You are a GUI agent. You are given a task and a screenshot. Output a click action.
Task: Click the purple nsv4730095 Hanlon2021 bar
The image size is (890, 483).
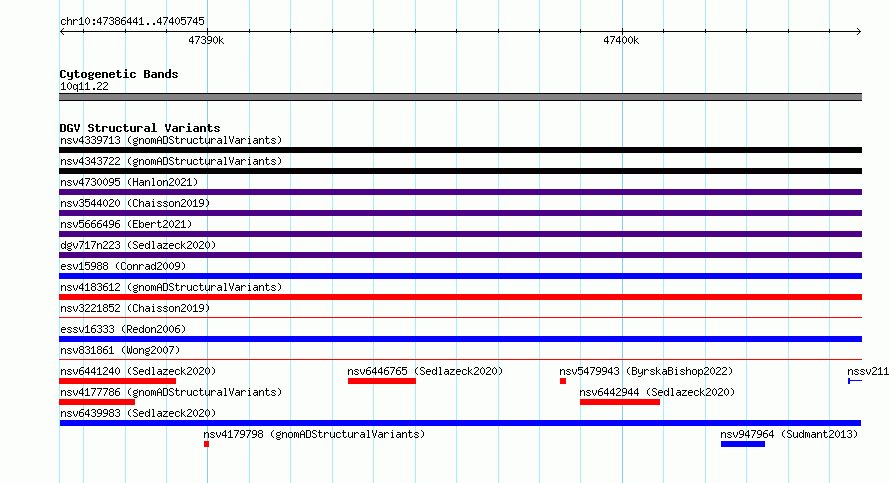click(460, 192)
